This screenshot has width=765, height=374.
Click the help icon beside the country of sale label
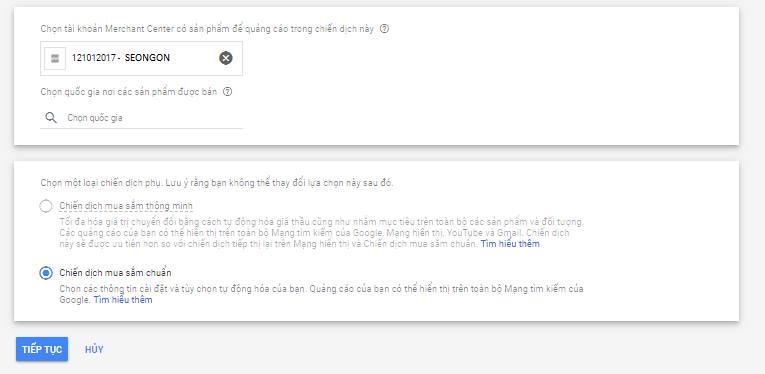(227, 92)
